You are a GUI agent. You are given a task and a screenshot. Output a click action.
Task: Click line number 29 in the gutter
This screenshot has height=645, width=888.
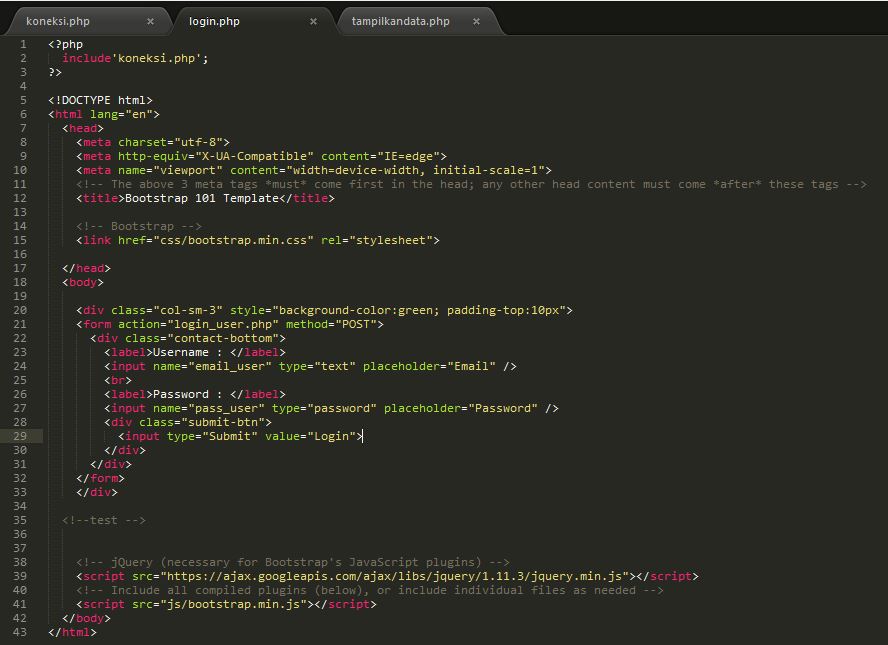tap(20, 436)
